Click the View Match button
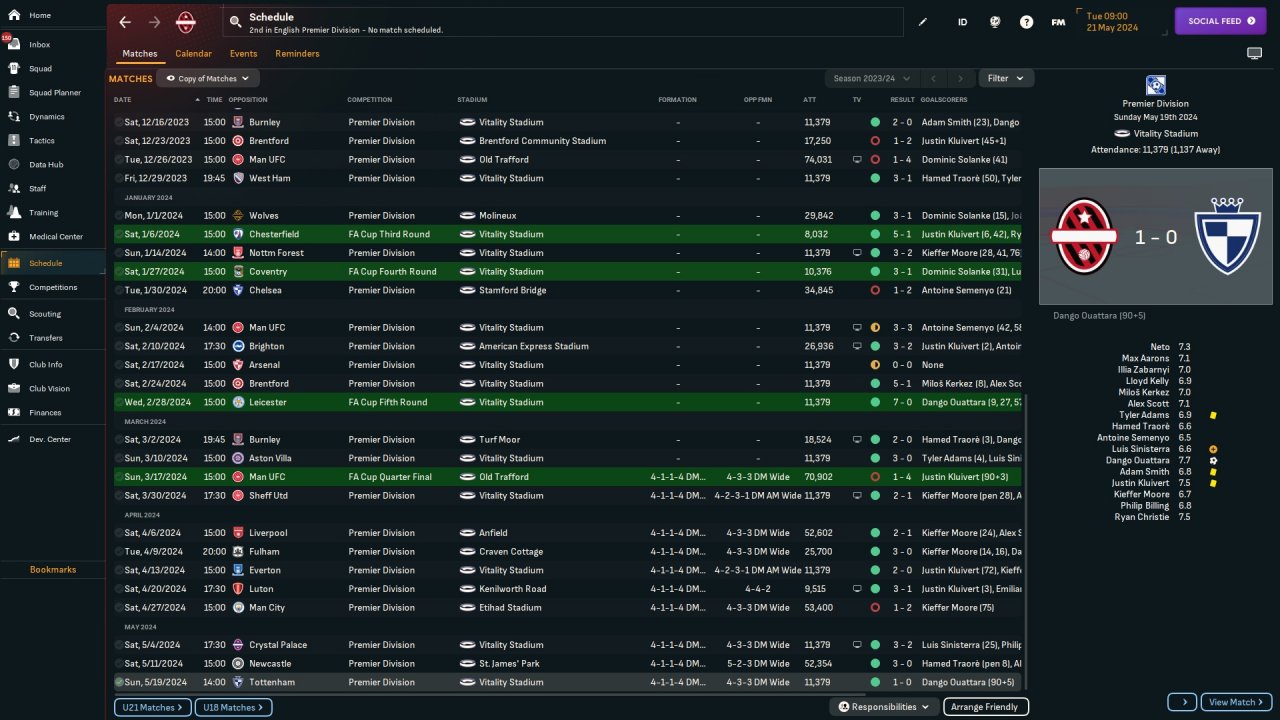 point(1236,702)
